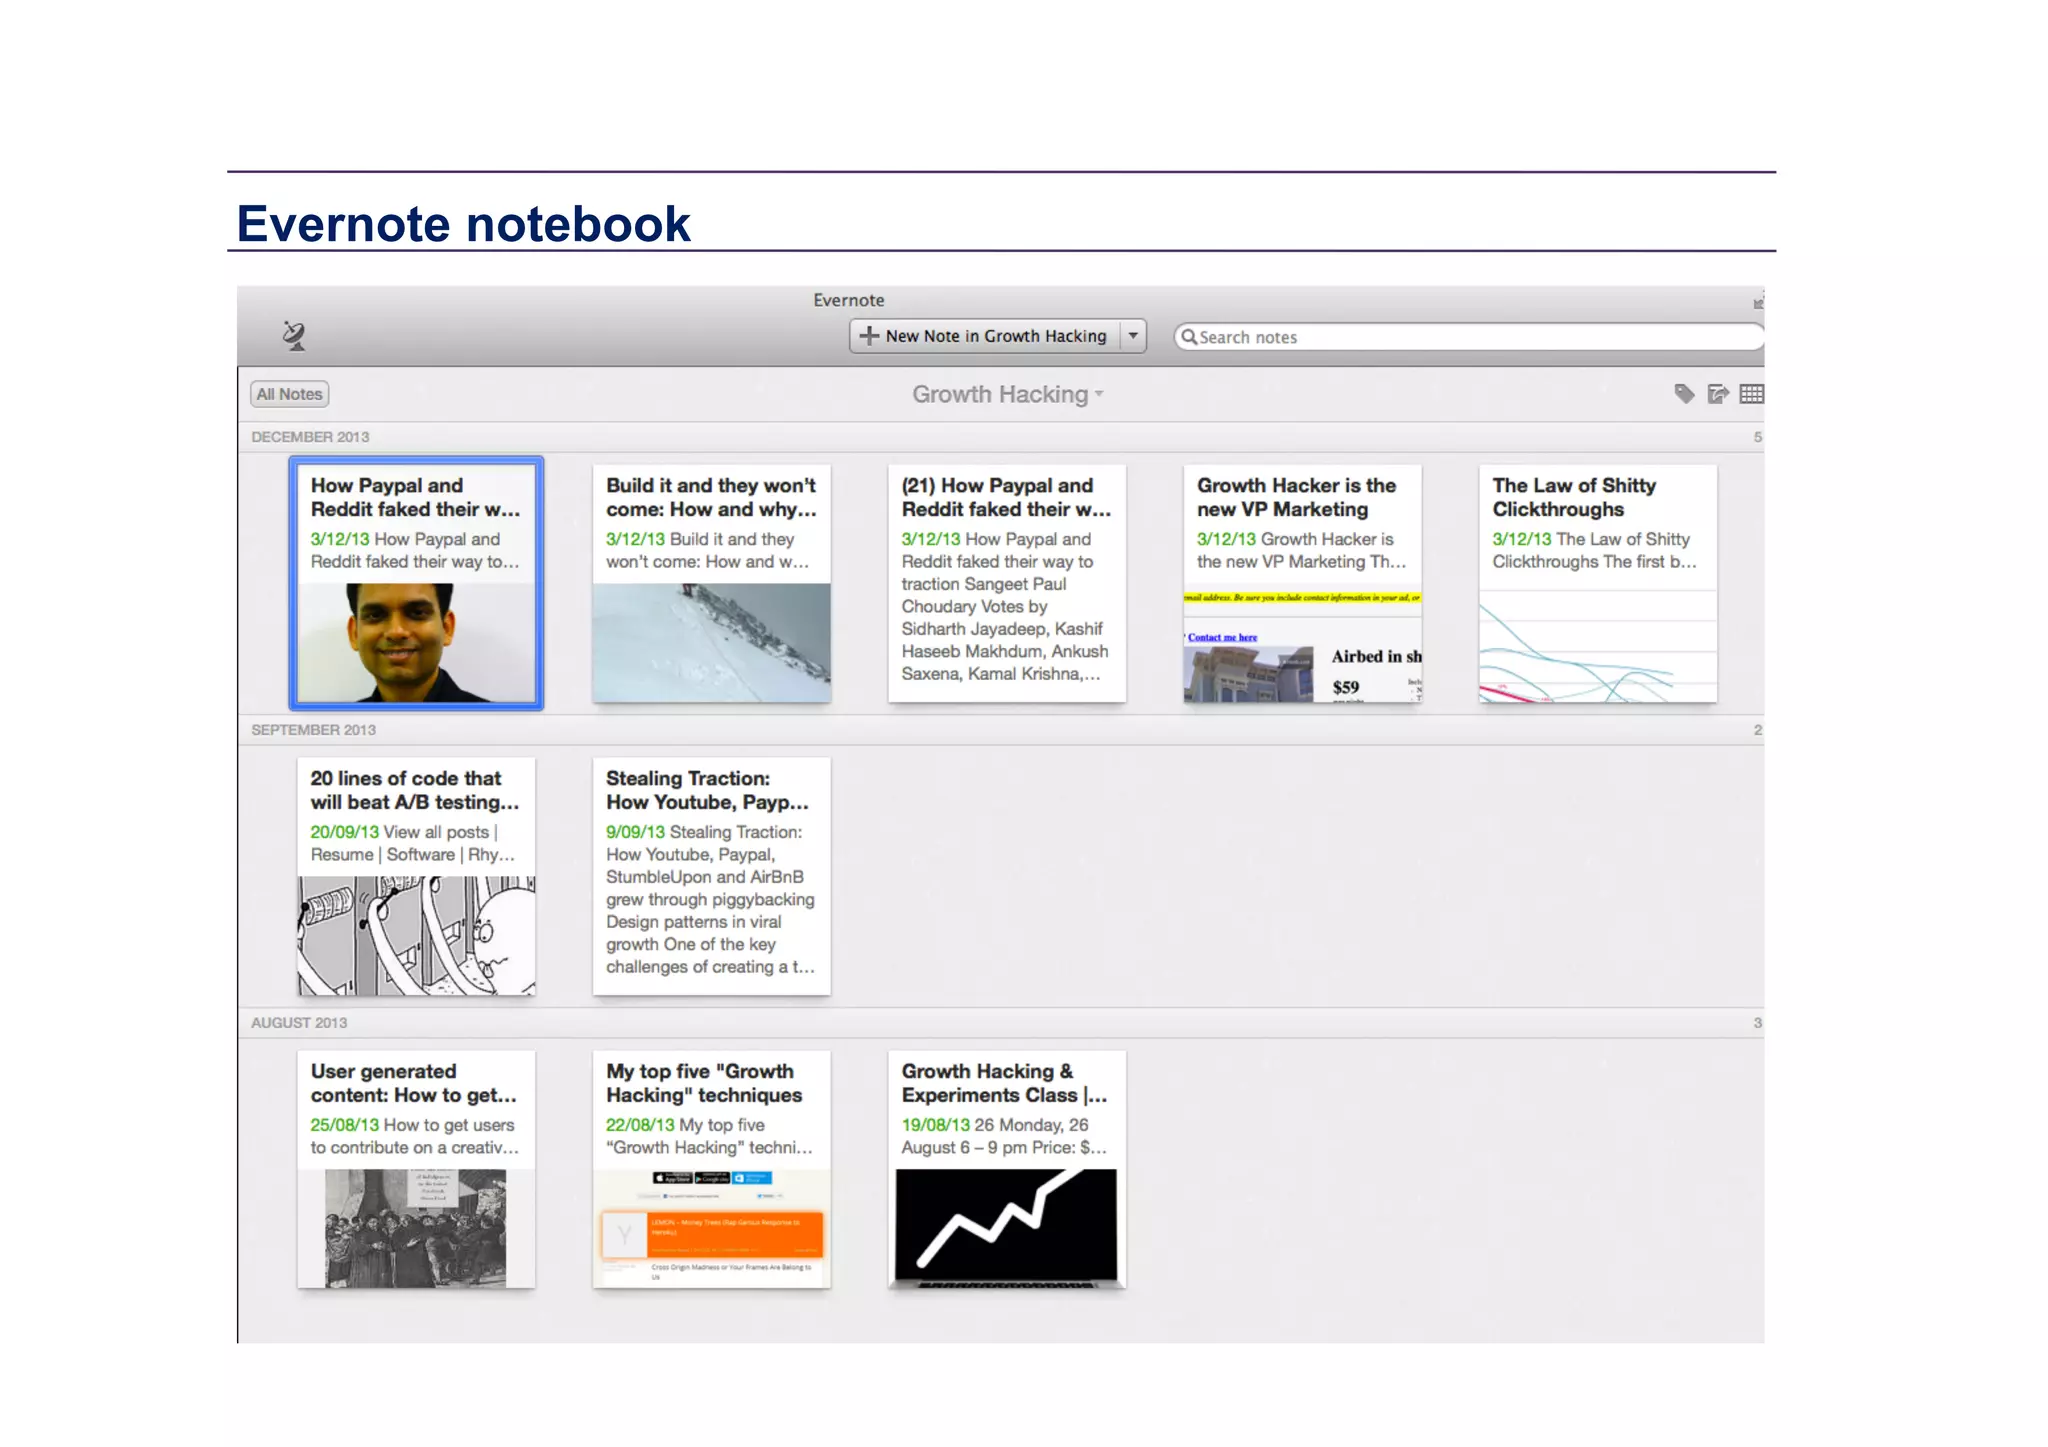The width and height of the screenshot is (2048, 1447).
Task: Click the search magnifier icon
Action: click(1189, 337)
